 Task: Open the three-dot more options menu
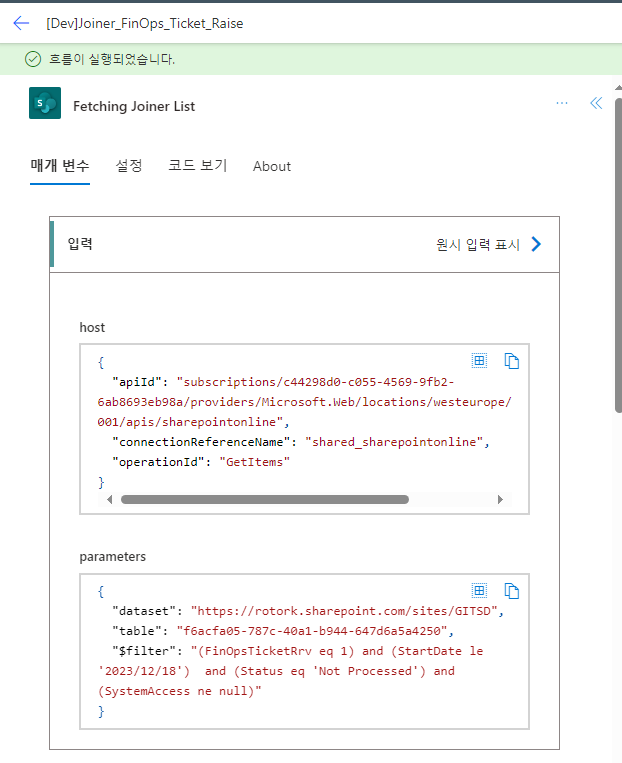click(x=562, y=103)
